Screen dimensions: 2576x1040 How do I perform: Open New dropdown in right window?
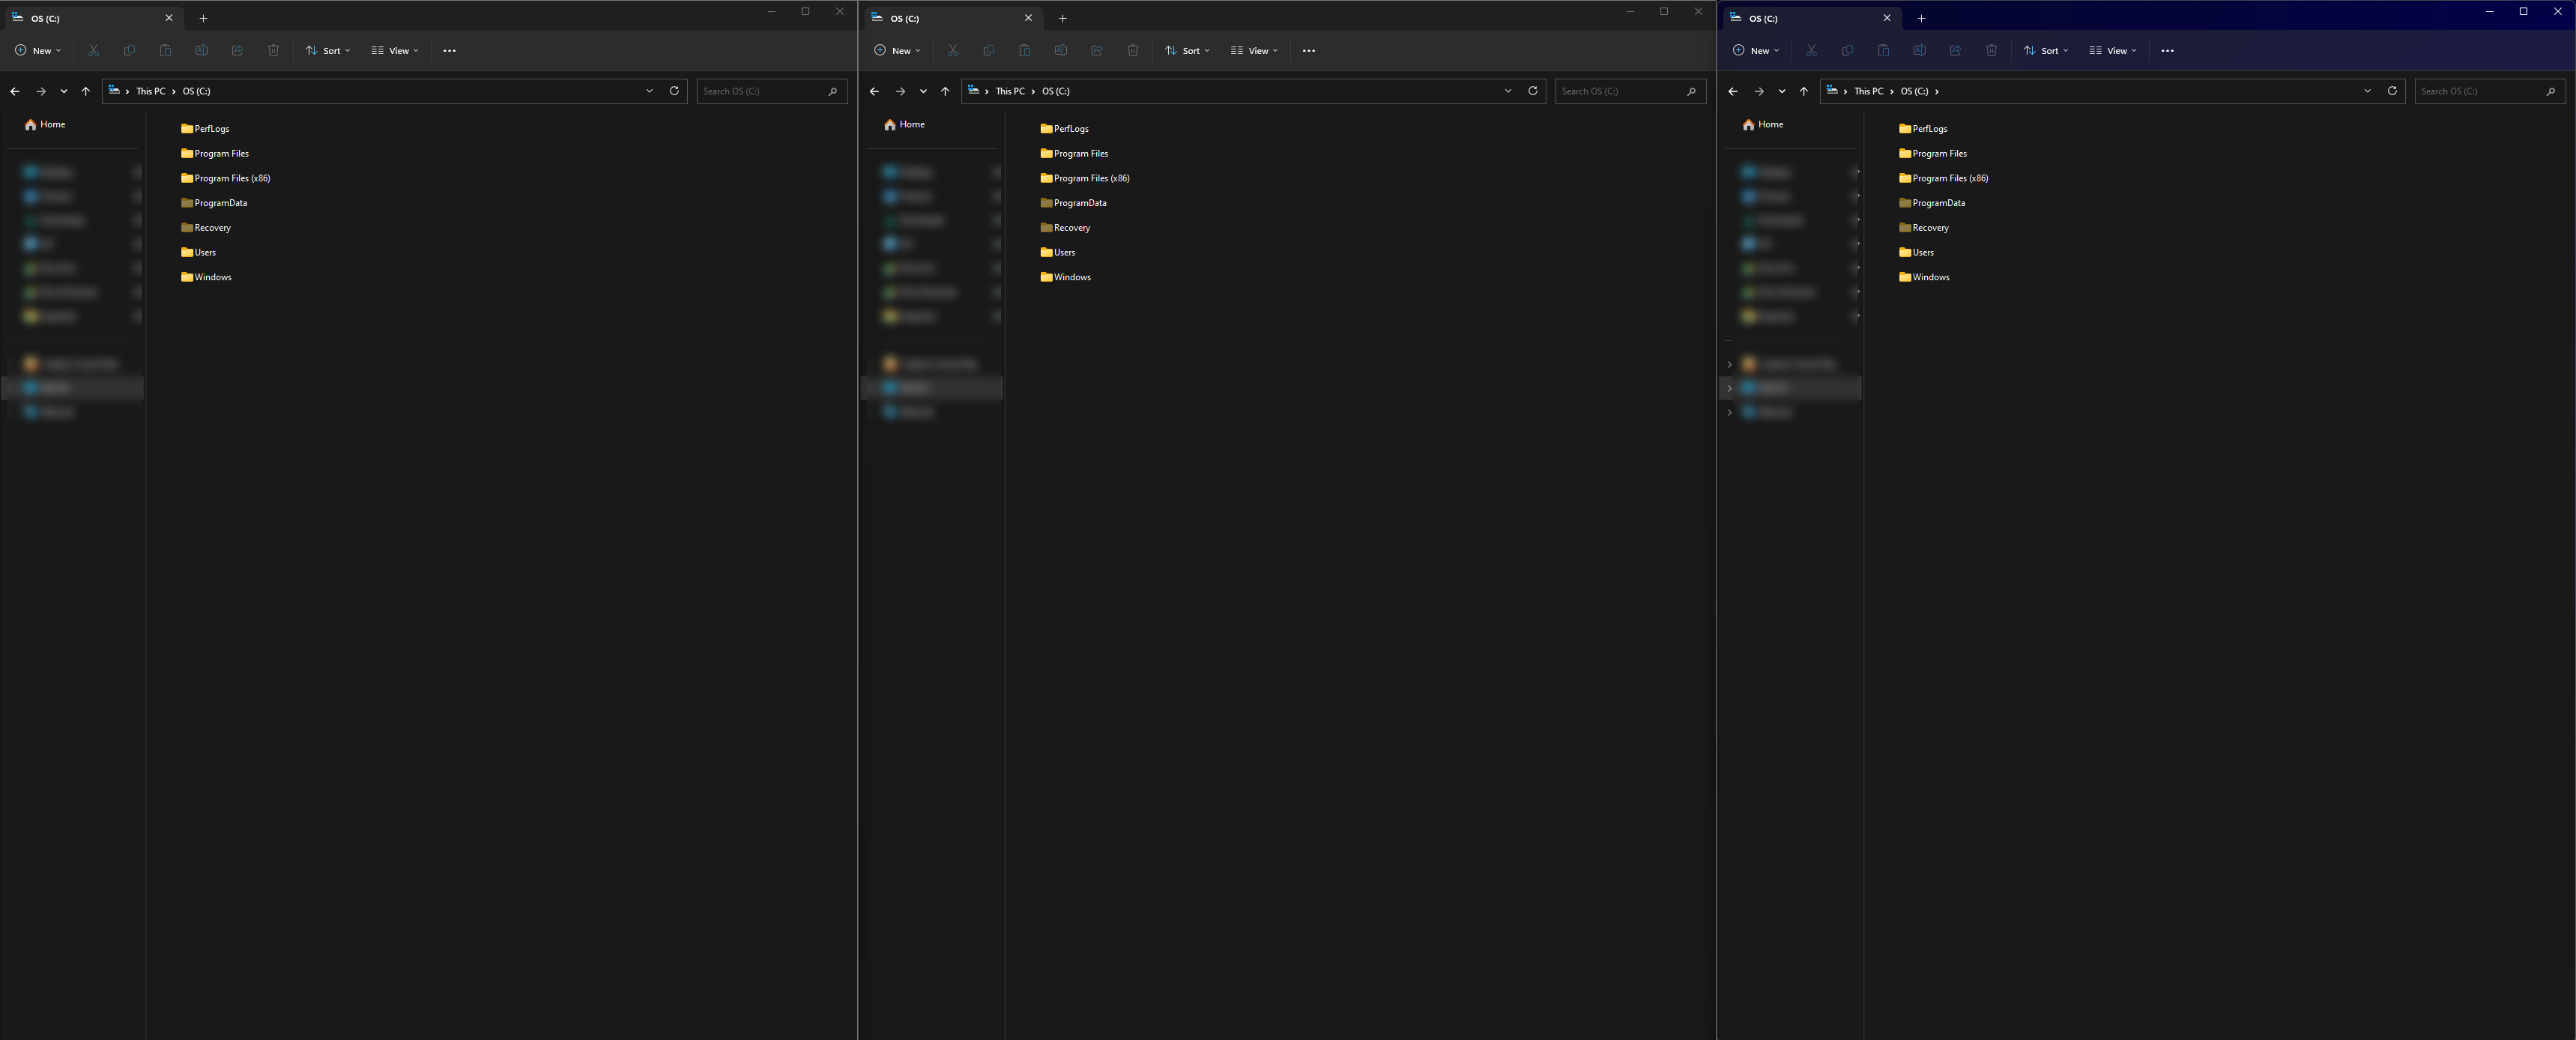1756,50
